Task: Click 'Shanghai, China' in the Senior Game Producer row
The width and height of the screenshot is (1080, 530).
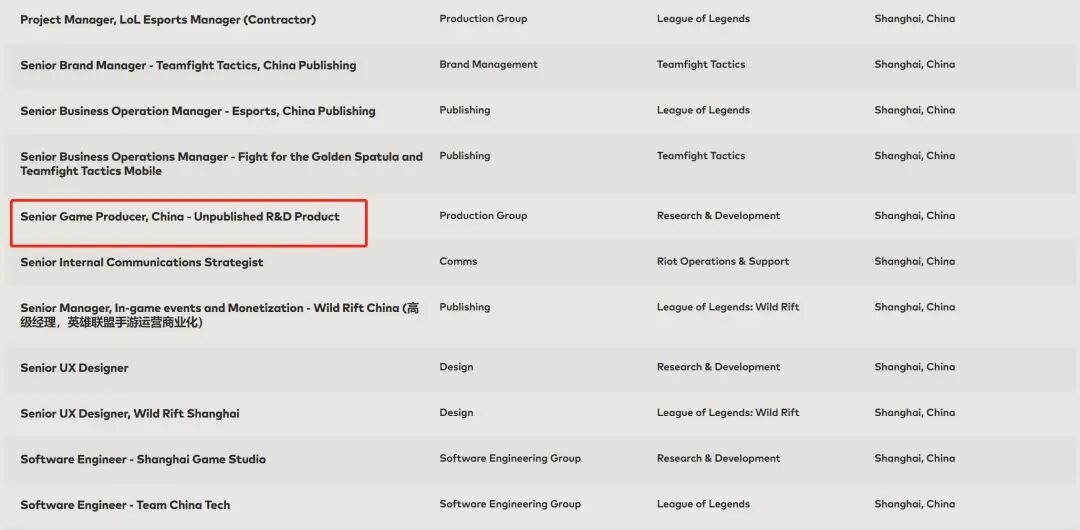Action: pyautogui.click(x=915, y=216)
